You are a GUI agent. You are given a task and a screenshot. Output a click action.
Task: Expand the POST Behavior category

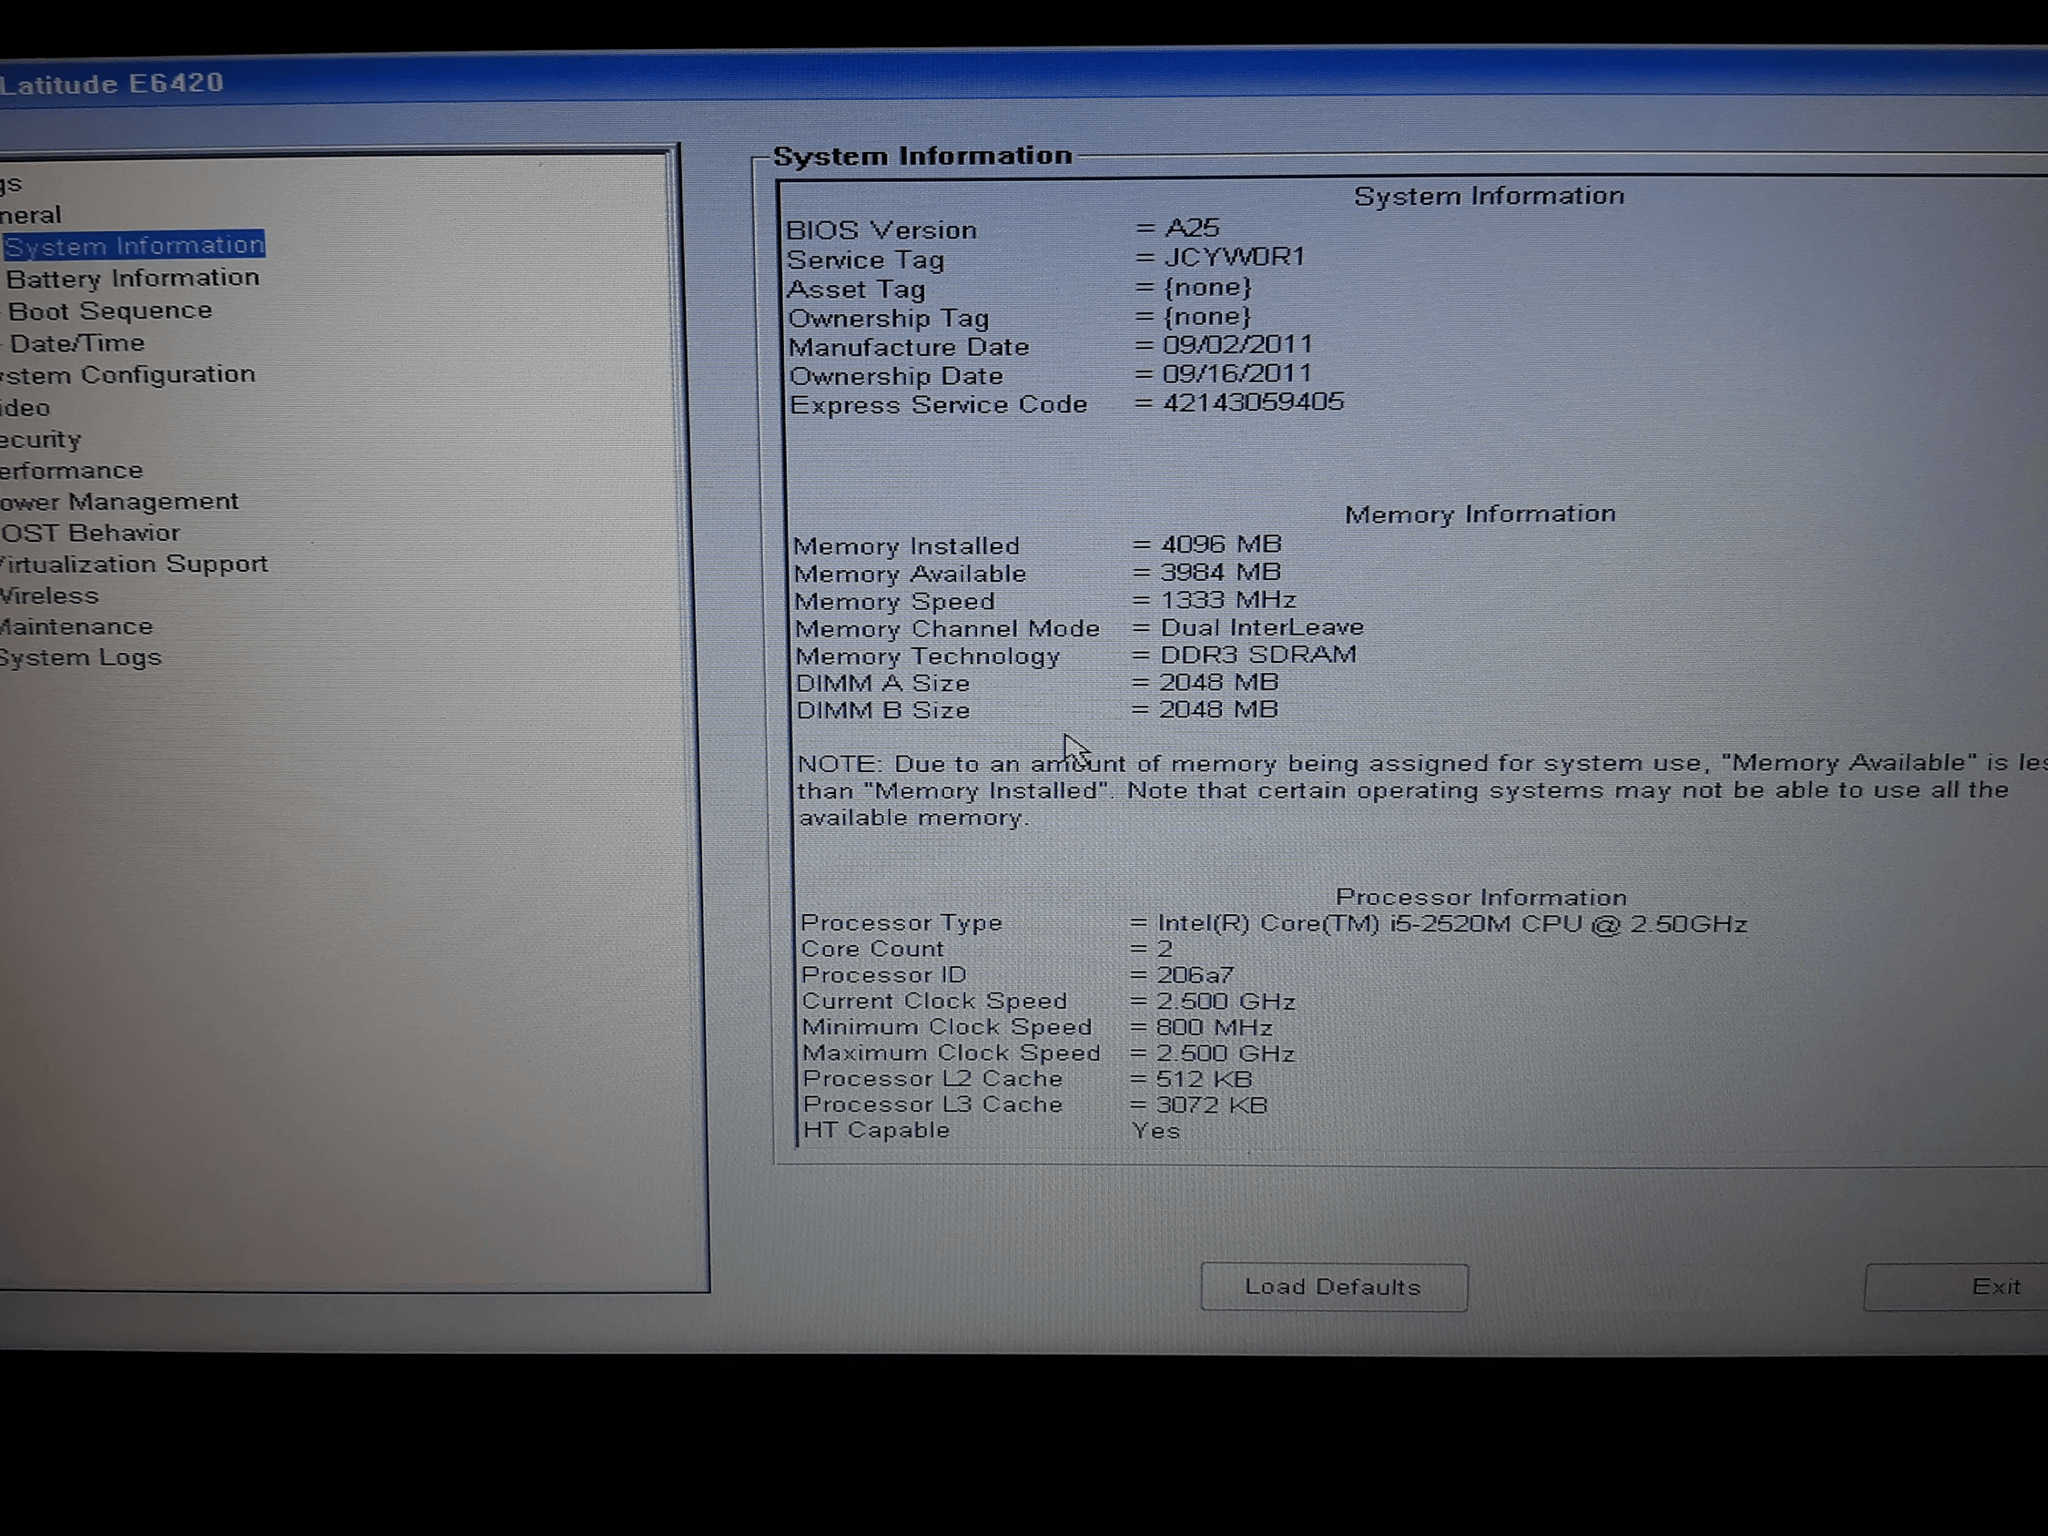90,533
